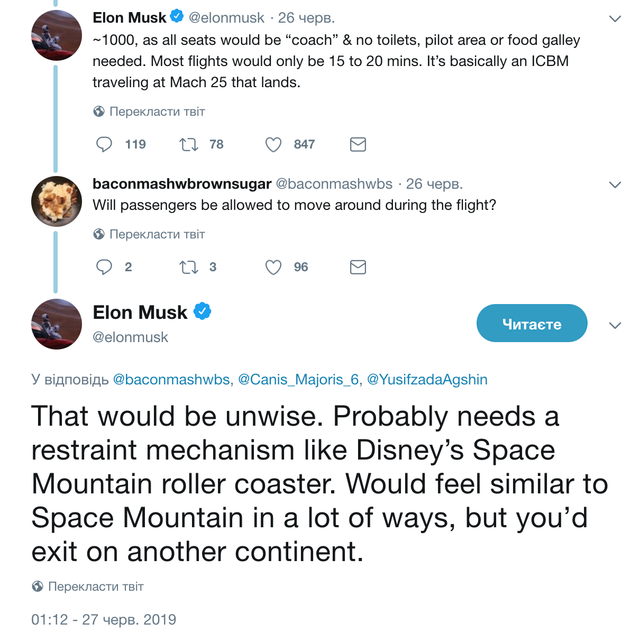Translate the first tweet via 'Перекласти твіт'

[156, 111]
